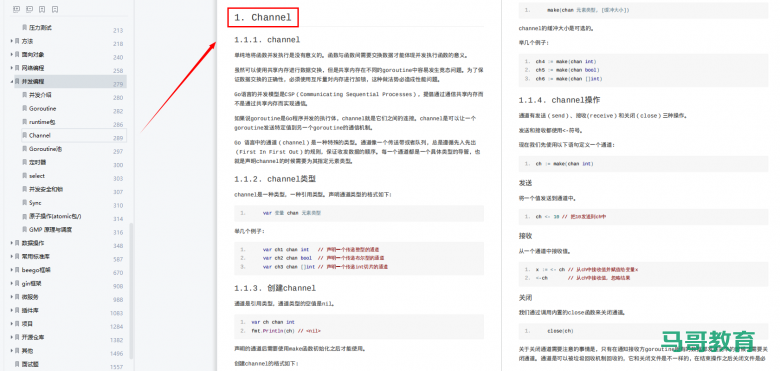Screen dimensions: 780x371
Task: Click the '1. Channel' heading in the document
Action: tap(263, 17)
